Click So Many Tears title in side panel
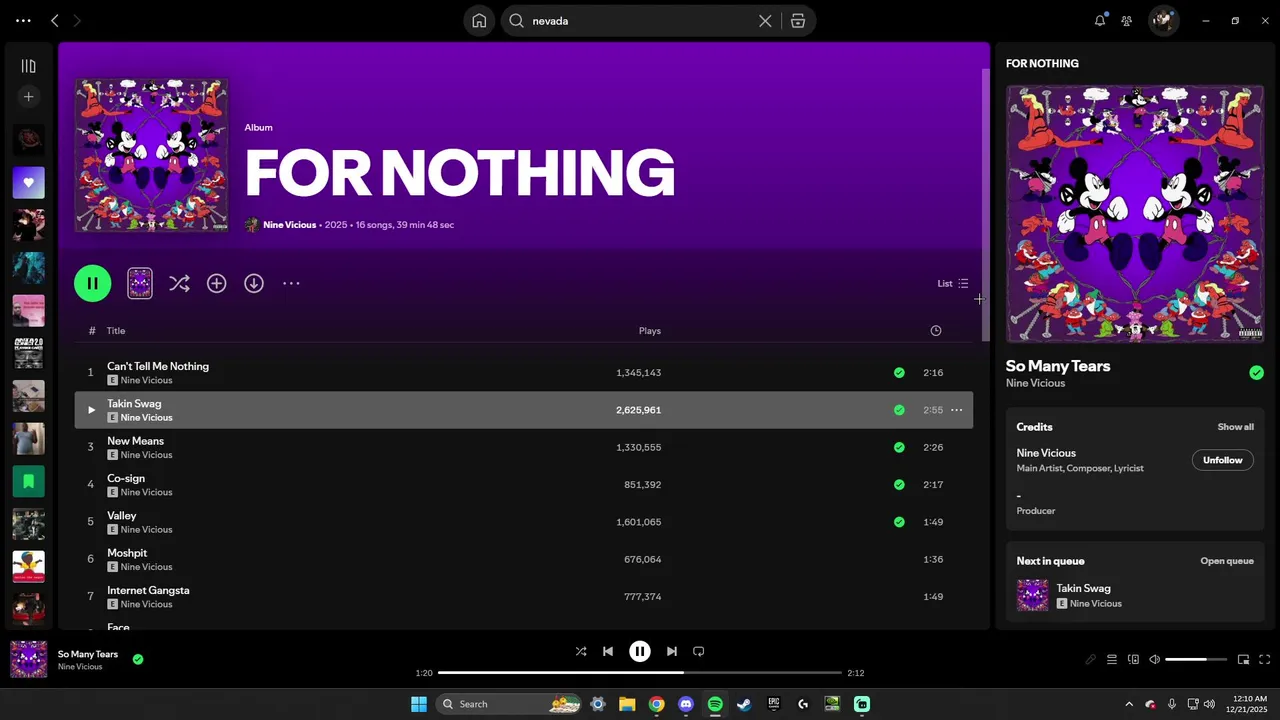1280x720 pixels. tap(1058, 366)
